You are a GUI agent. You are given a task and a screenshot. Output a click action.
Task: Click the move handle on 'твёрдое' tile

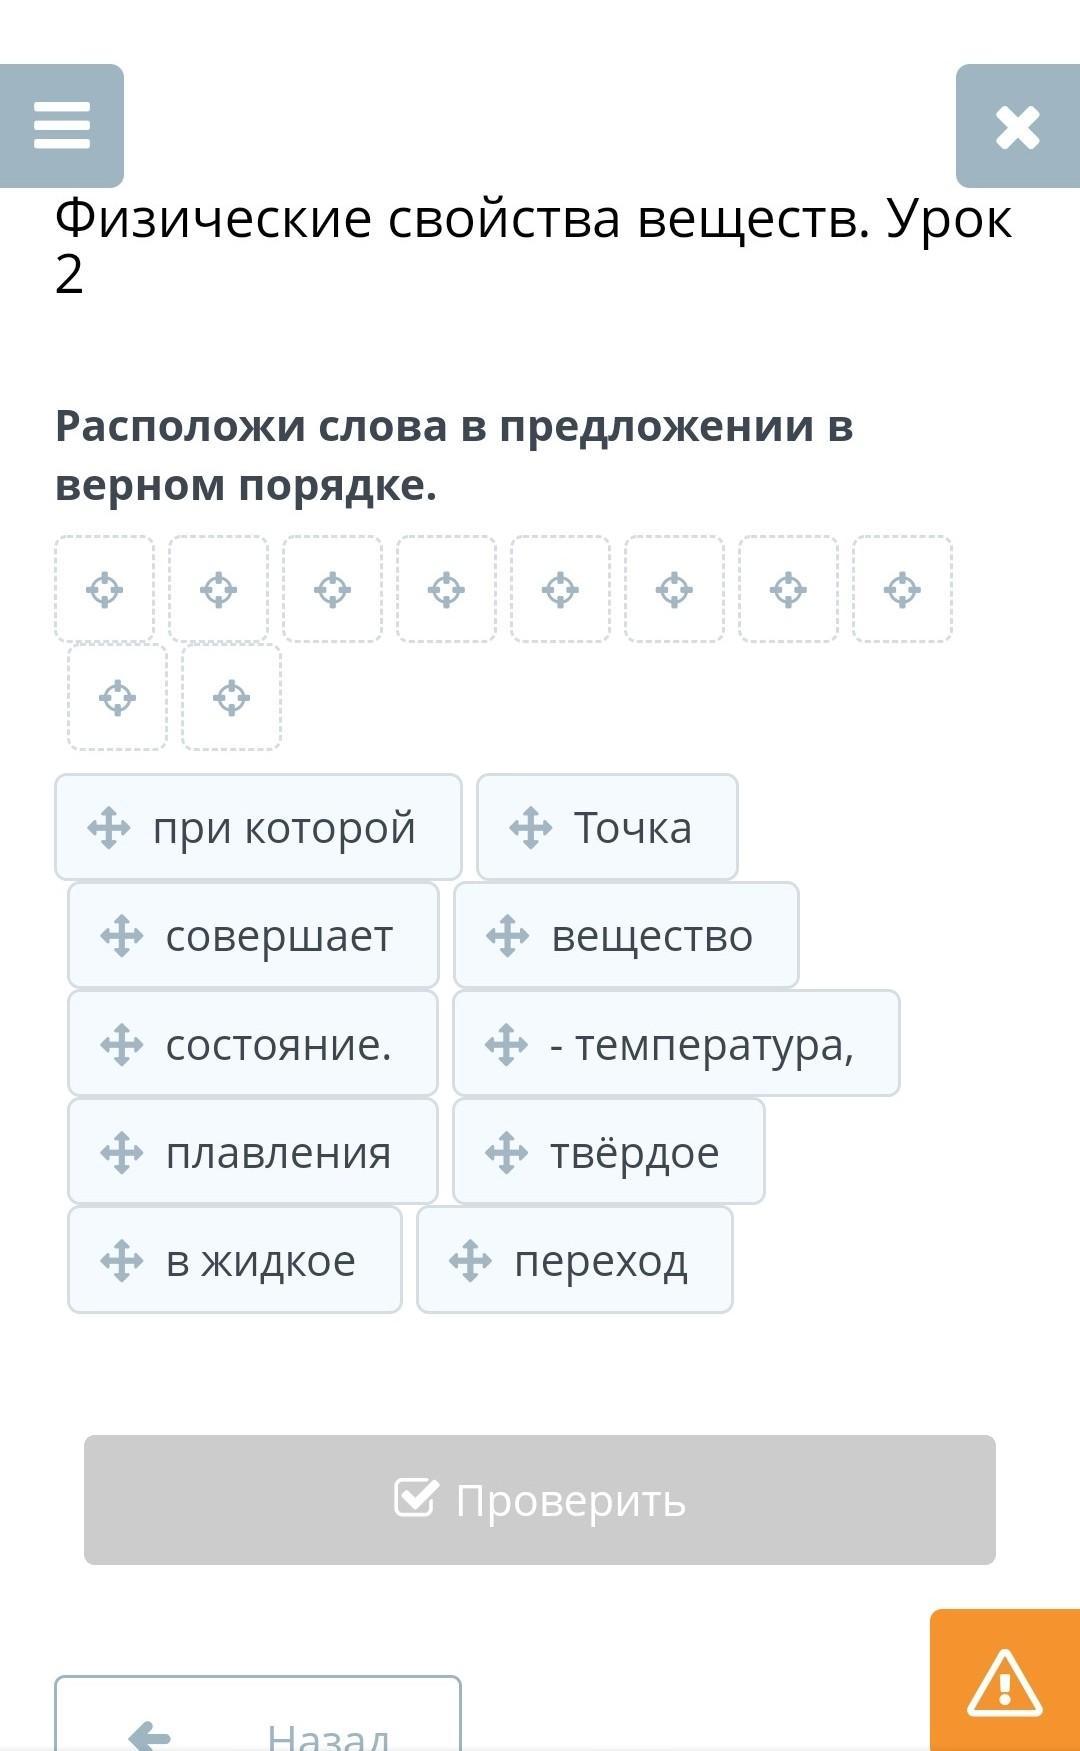507,1152
